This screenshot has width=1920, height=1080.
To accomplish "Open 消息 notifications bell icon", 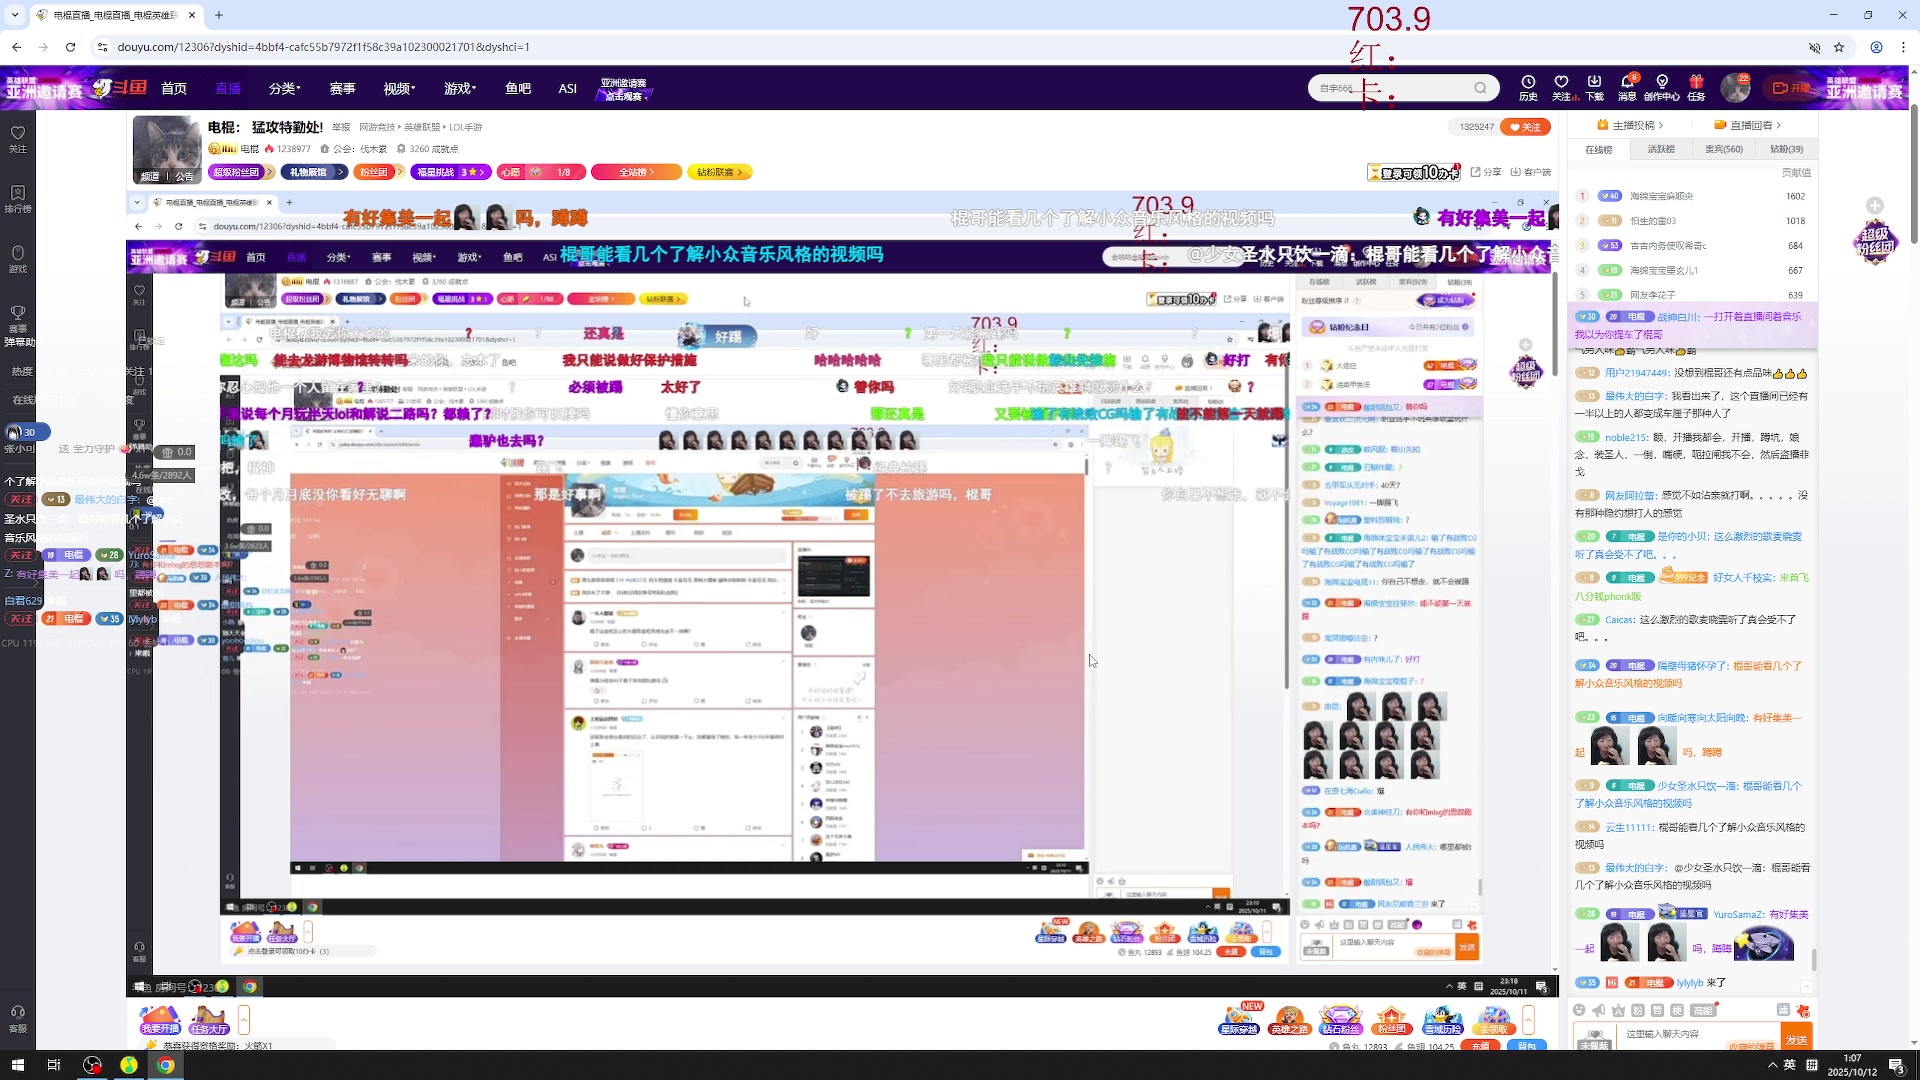I will pyautogui.click(x=1627, y=83).
